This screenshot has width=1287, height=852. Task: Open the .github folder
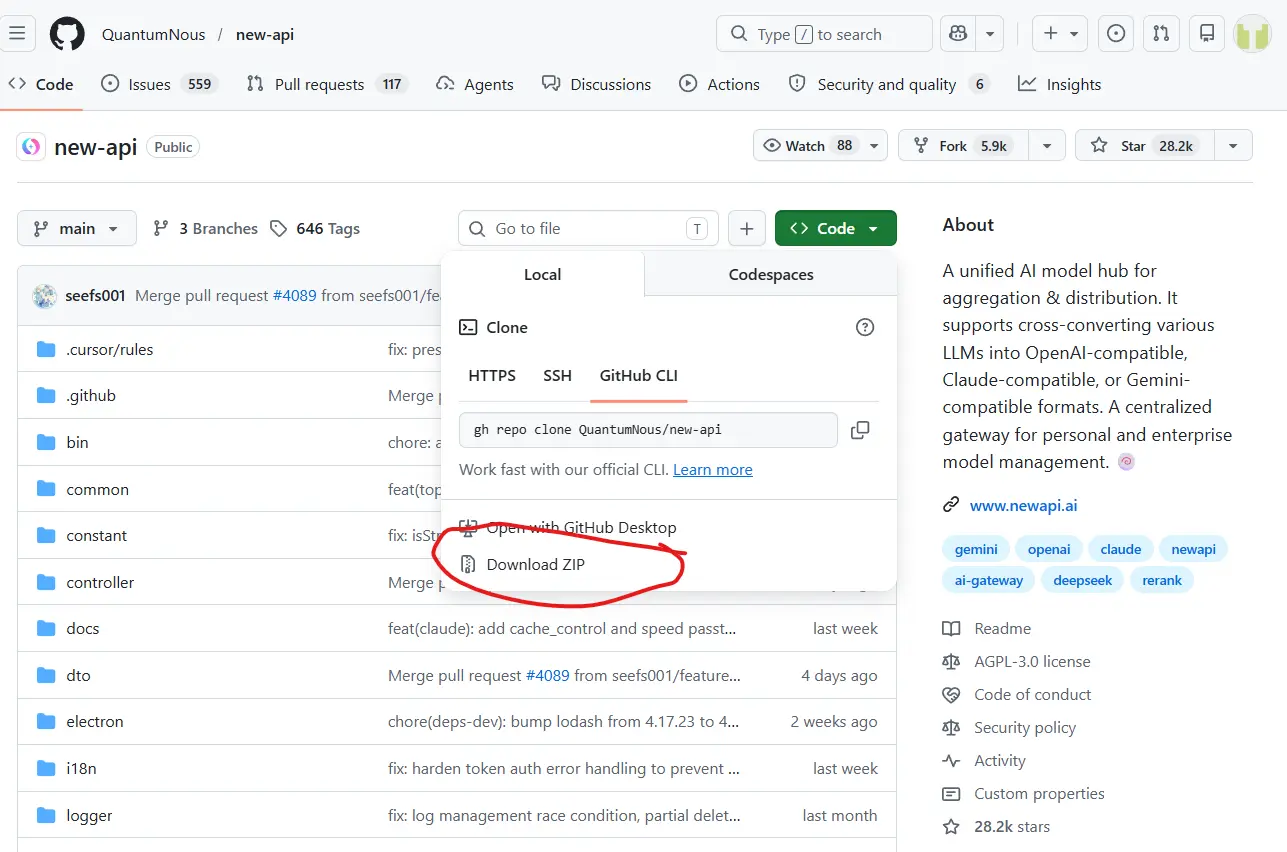pyautogui.click(x=91, y=395)
